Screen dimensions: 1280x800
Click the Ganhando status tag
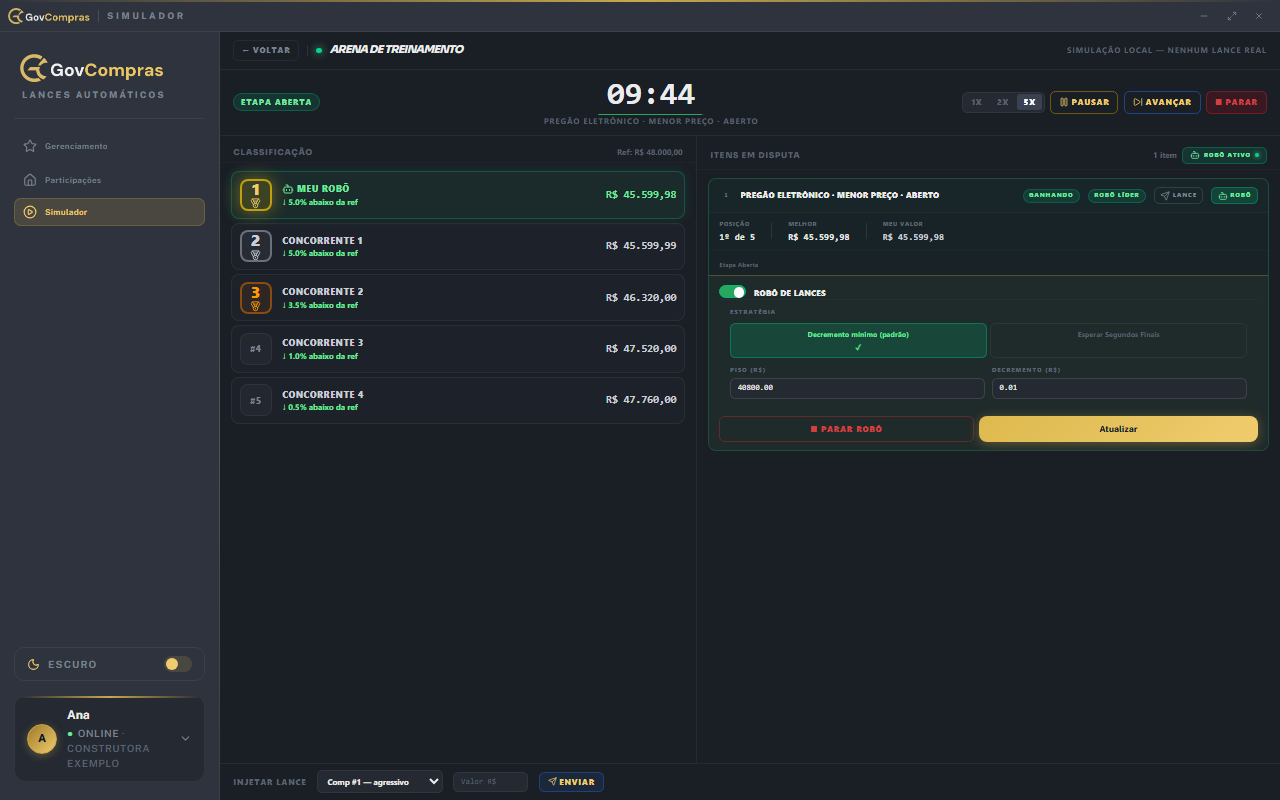(1051, 195)
